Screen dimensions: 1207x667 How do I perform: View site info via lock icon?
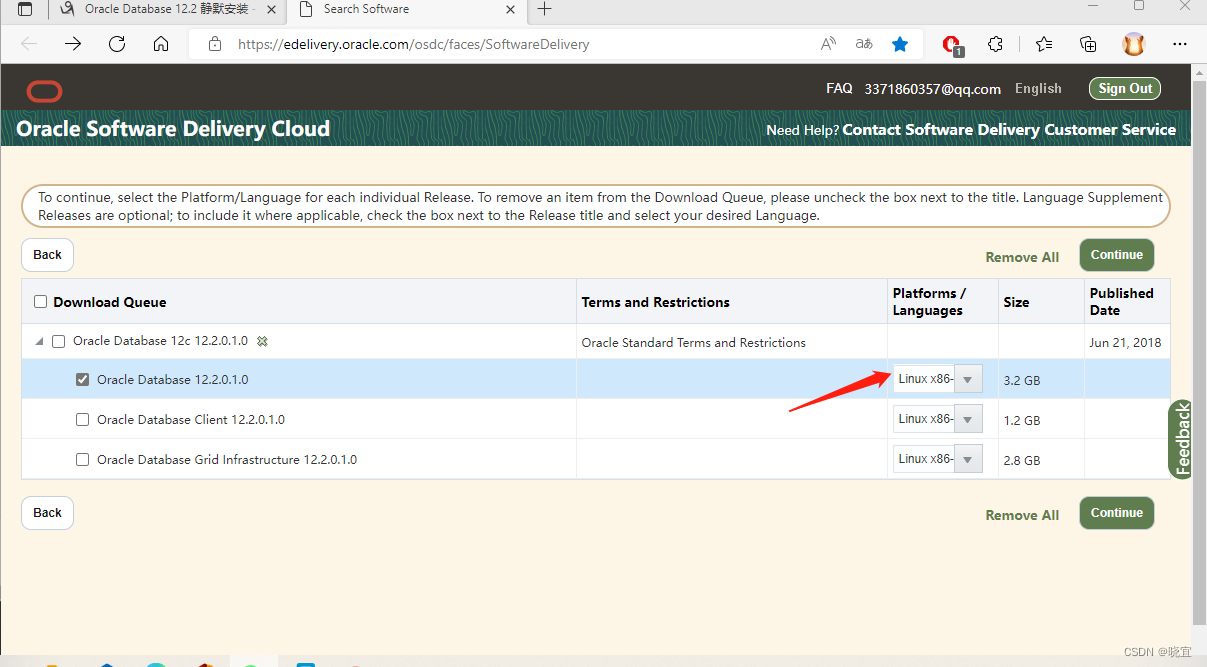(214, 44)
